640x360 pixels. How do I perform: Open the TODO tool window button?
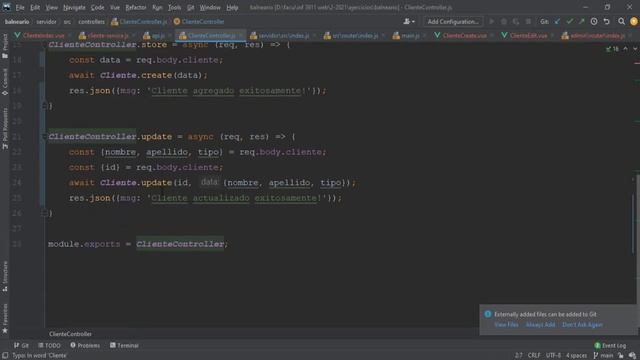[49, 345]
